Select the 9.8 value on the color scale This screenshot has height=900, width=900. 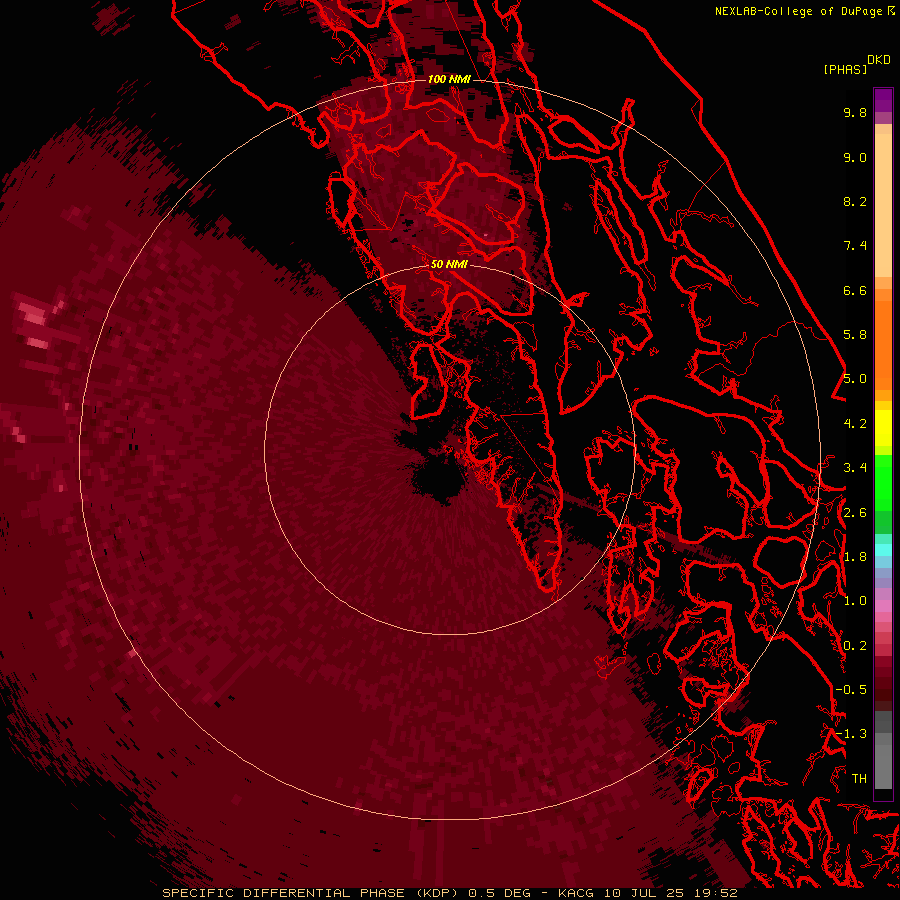pos(855,112)
